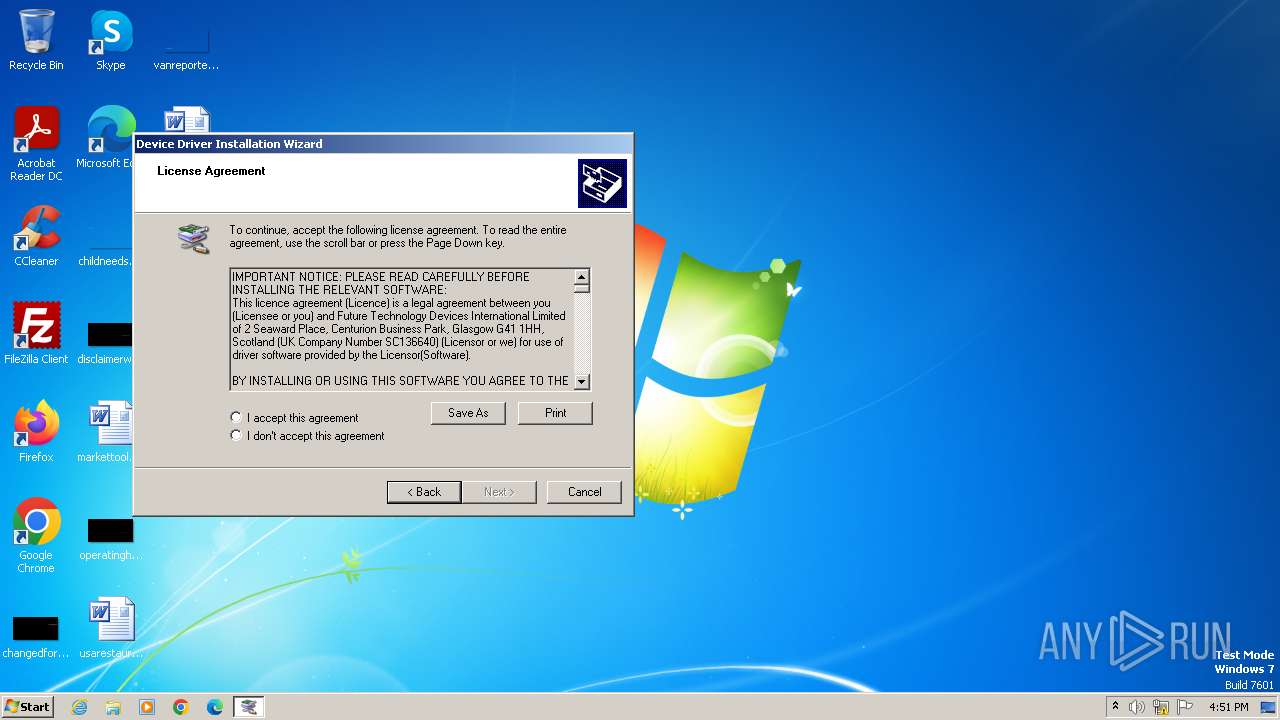The height and width of the screenshot is (720, 1280).
Task: Open Windows Explorer from taskbar
Action: click(113, 707)
